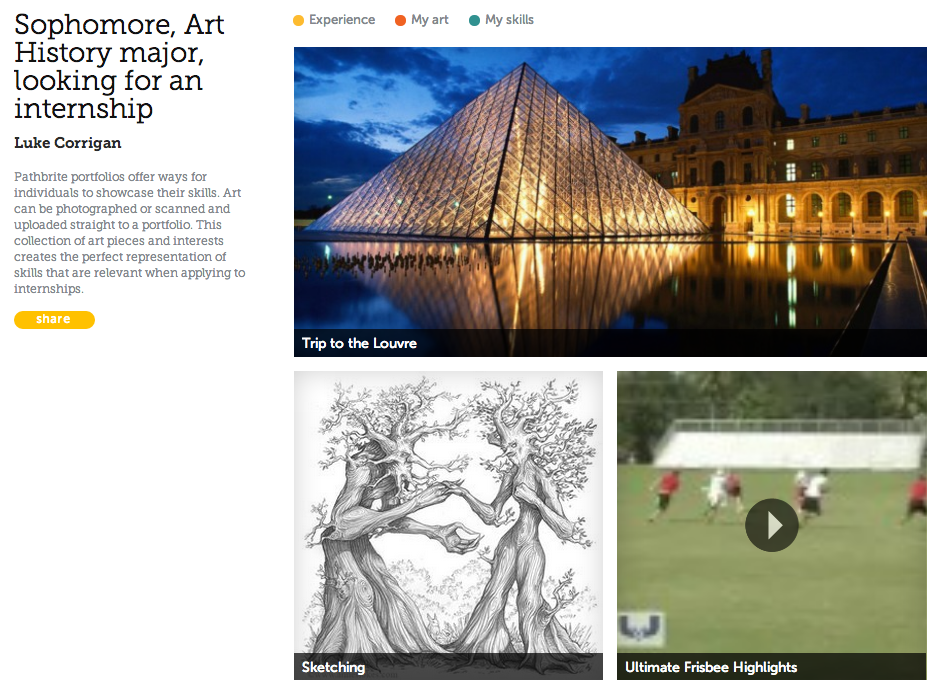This screenshot has width=939, height=680.
Task: Click the yellow share button
Action: [54, 320]
